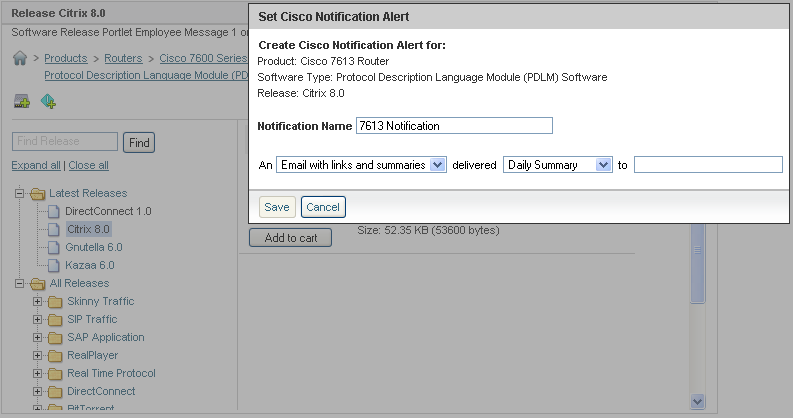Click the DirectConnect 1.0 document icon

54,211
